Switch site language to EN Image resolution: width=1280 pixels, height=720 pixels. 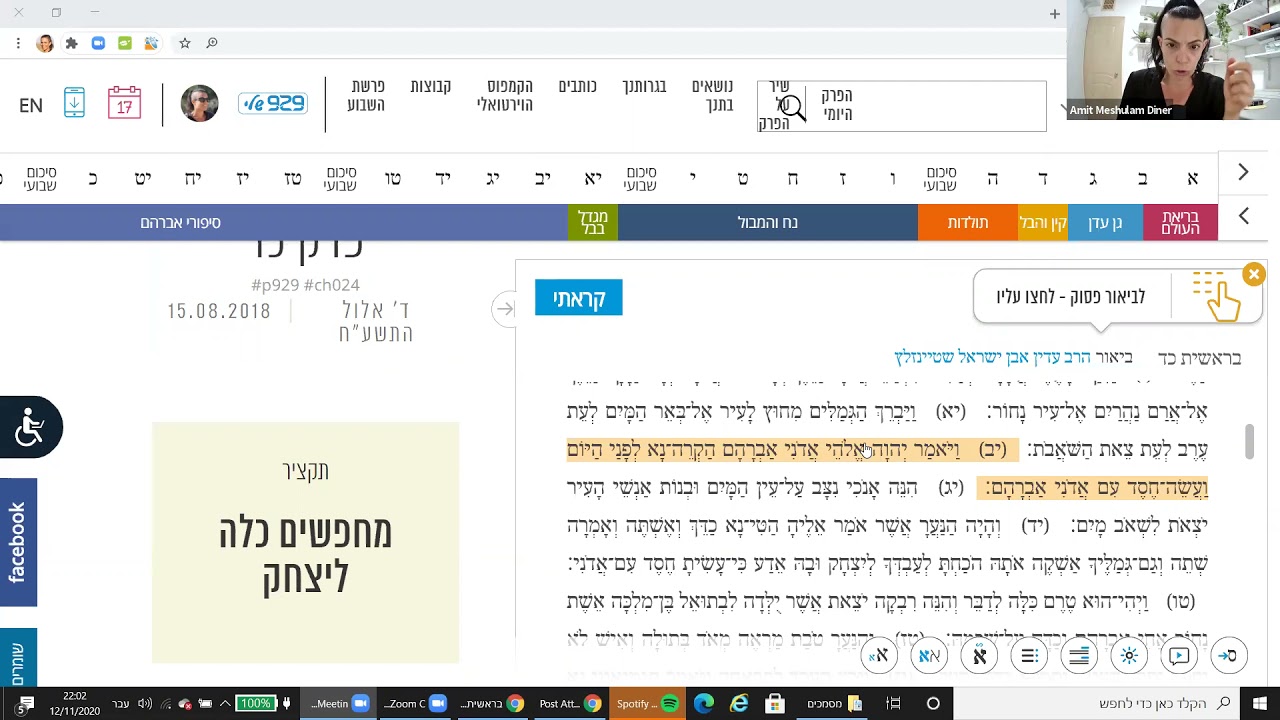[x=31, y=105]
